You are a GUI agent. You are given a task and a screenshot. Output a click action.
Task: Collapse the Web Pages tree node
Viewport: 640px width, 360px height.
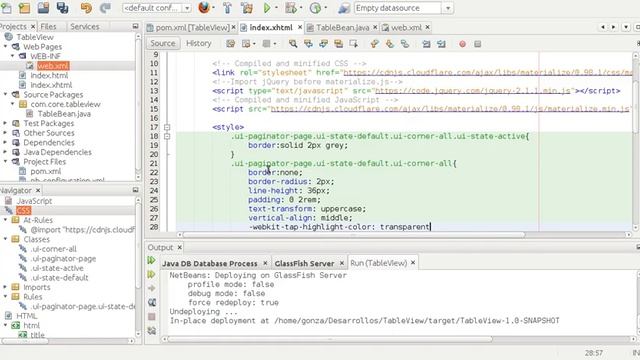(x=5, y=47)
